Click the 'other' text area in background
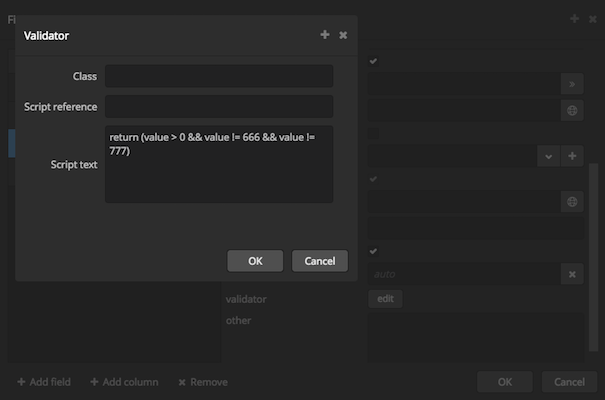605x400 pixels. pyautogui.click(x=476, y=338)
